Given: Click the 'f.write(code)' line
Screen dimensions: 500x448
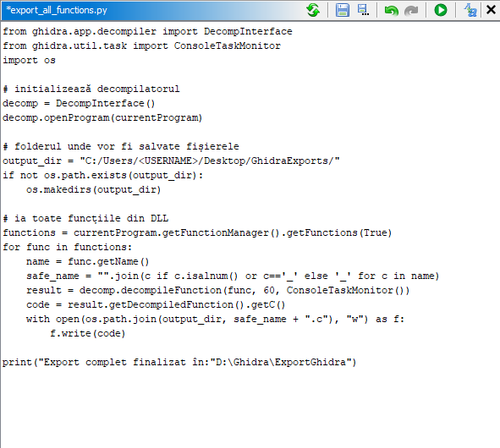Looking at the screenshot, I should [88, 334].
